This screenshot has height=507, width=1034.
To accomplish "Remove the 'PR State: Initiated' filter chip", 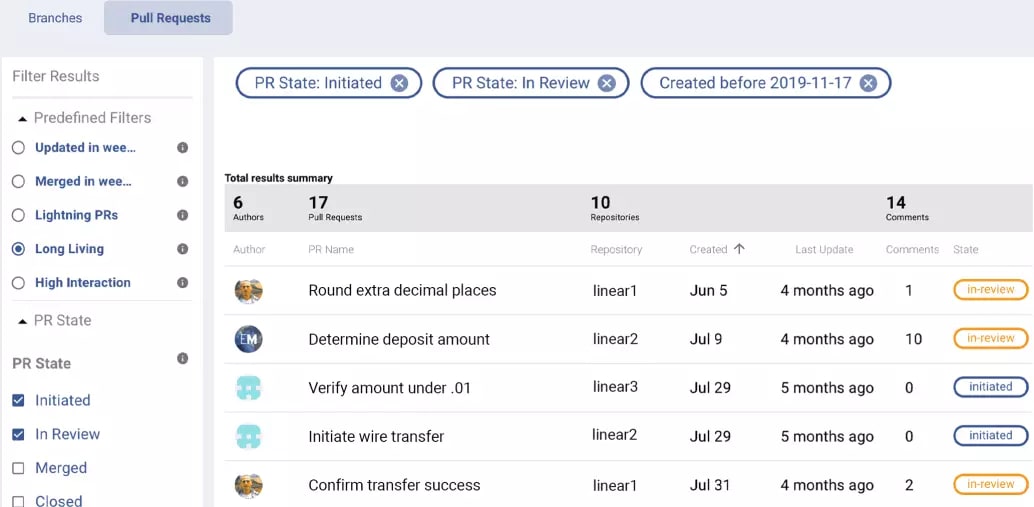I will click(x=399, y=83).
